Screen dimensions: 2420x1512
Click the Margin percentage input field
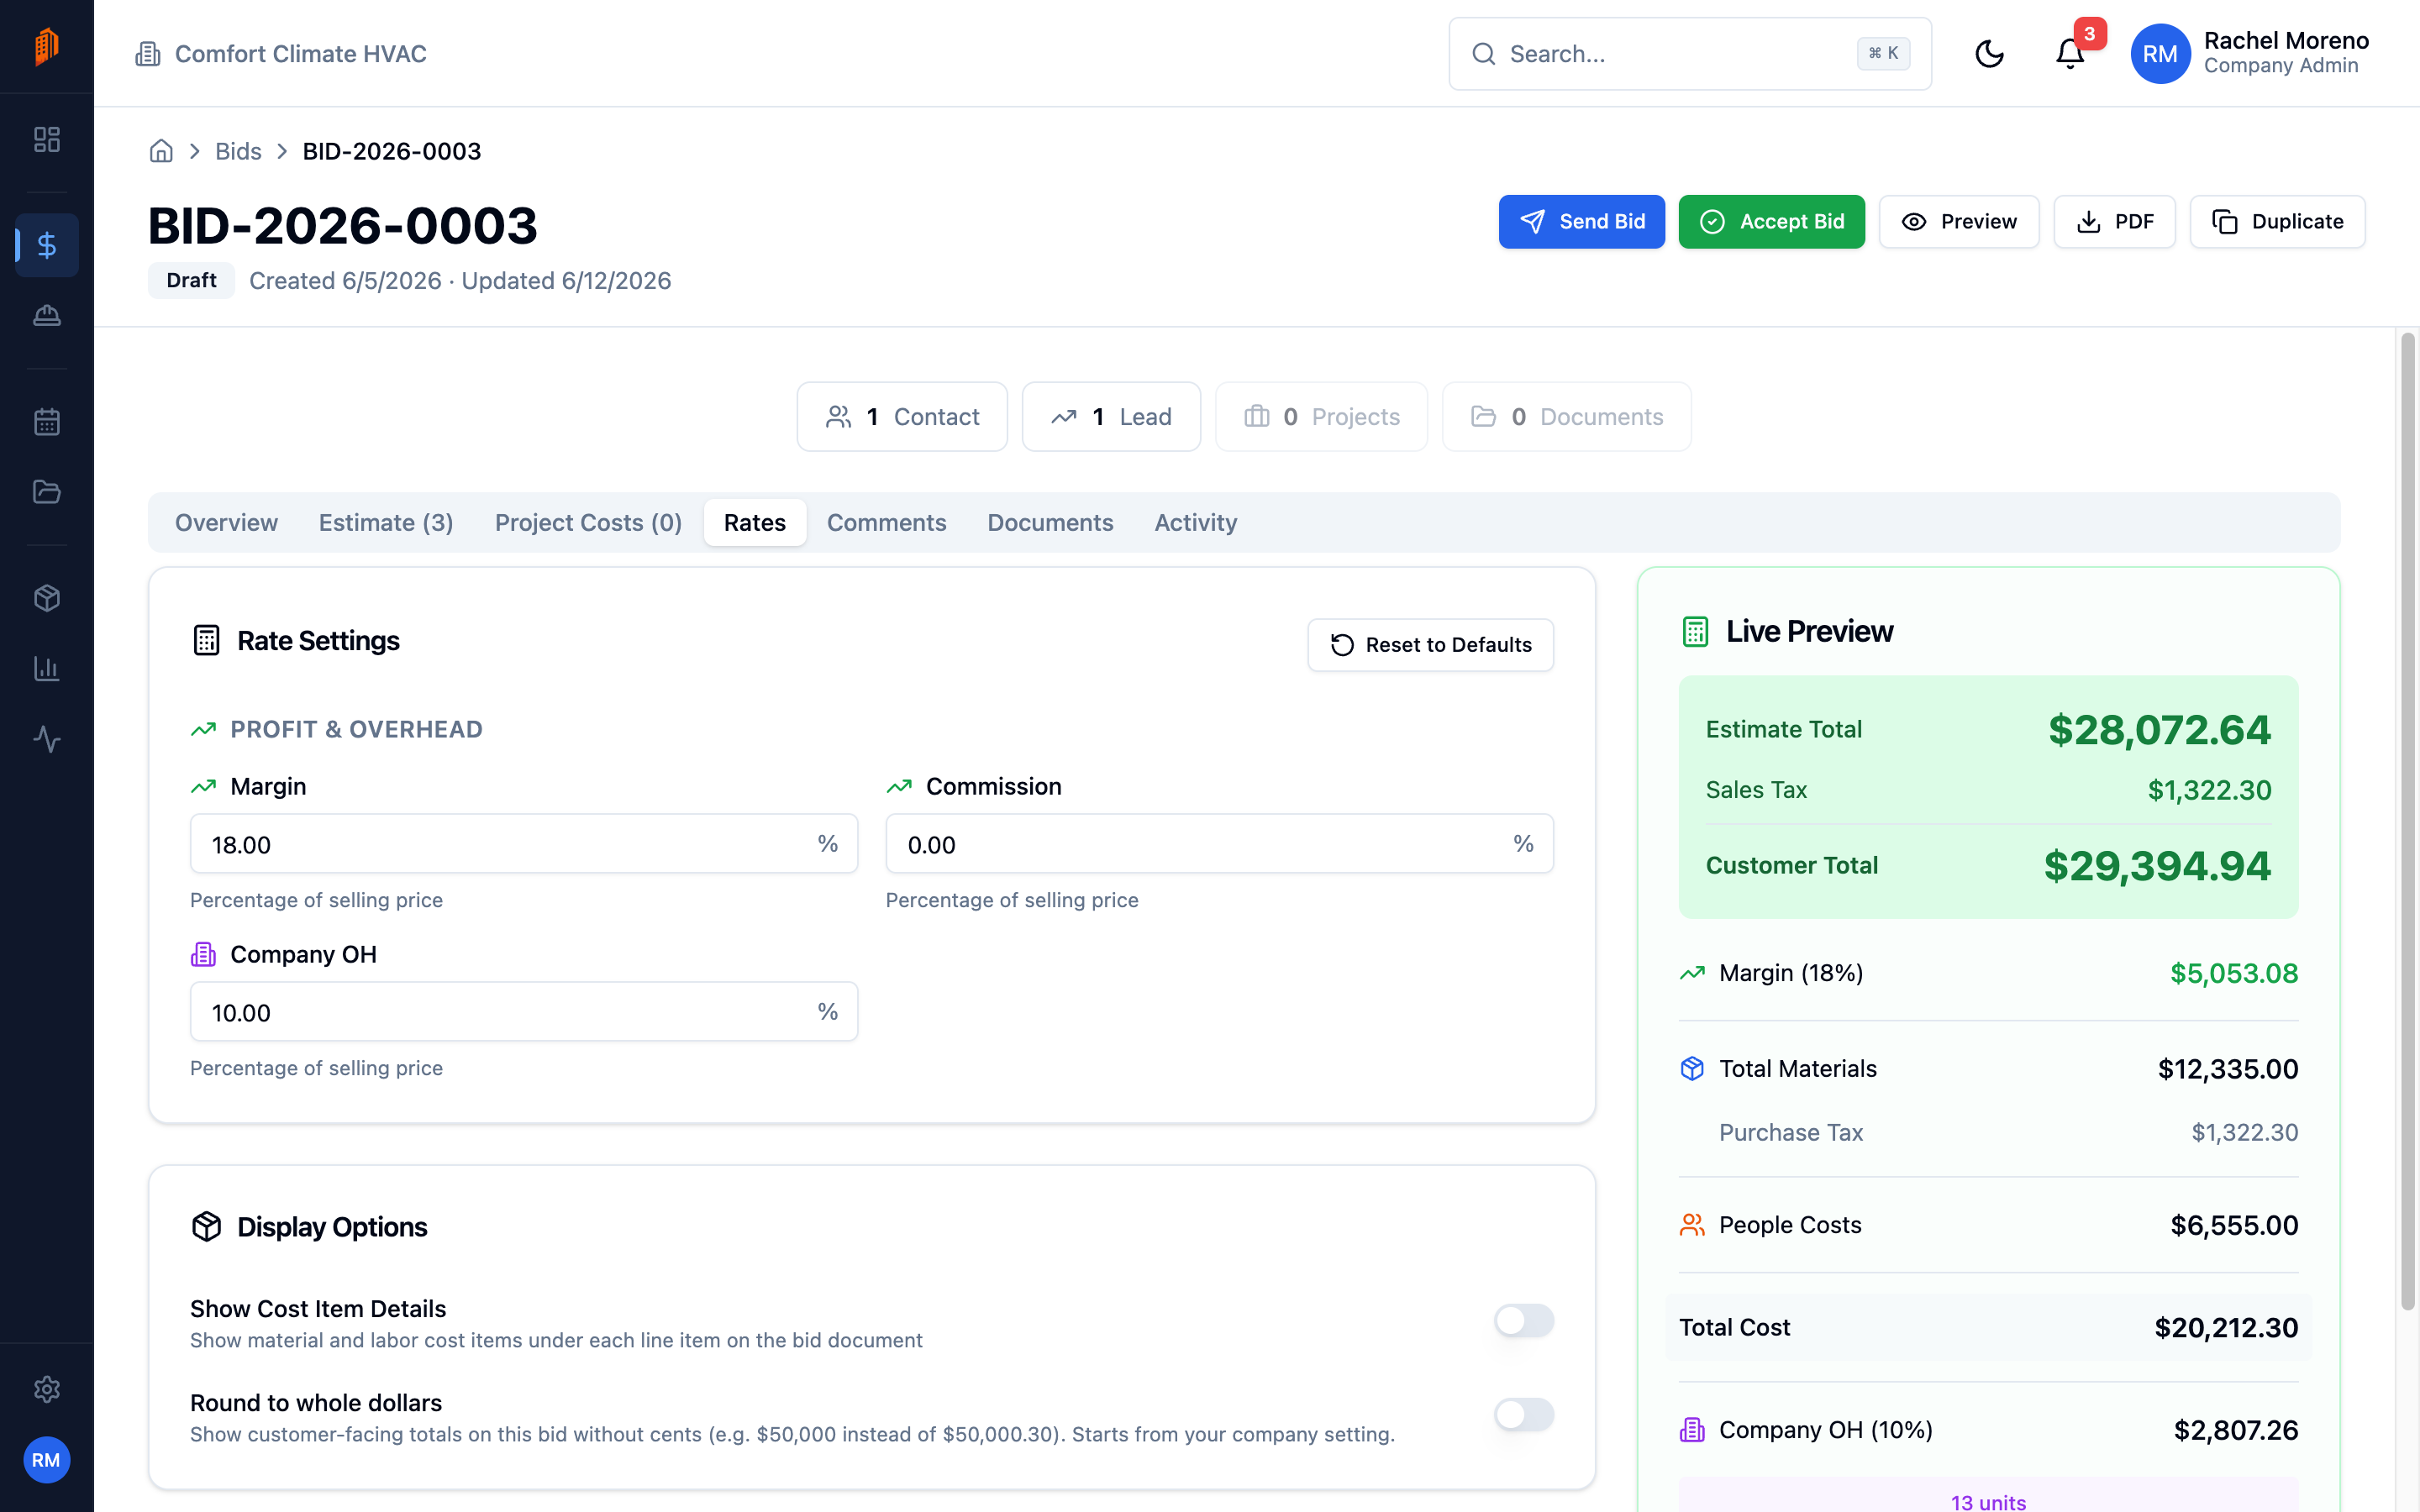click(x=524, y=844)
